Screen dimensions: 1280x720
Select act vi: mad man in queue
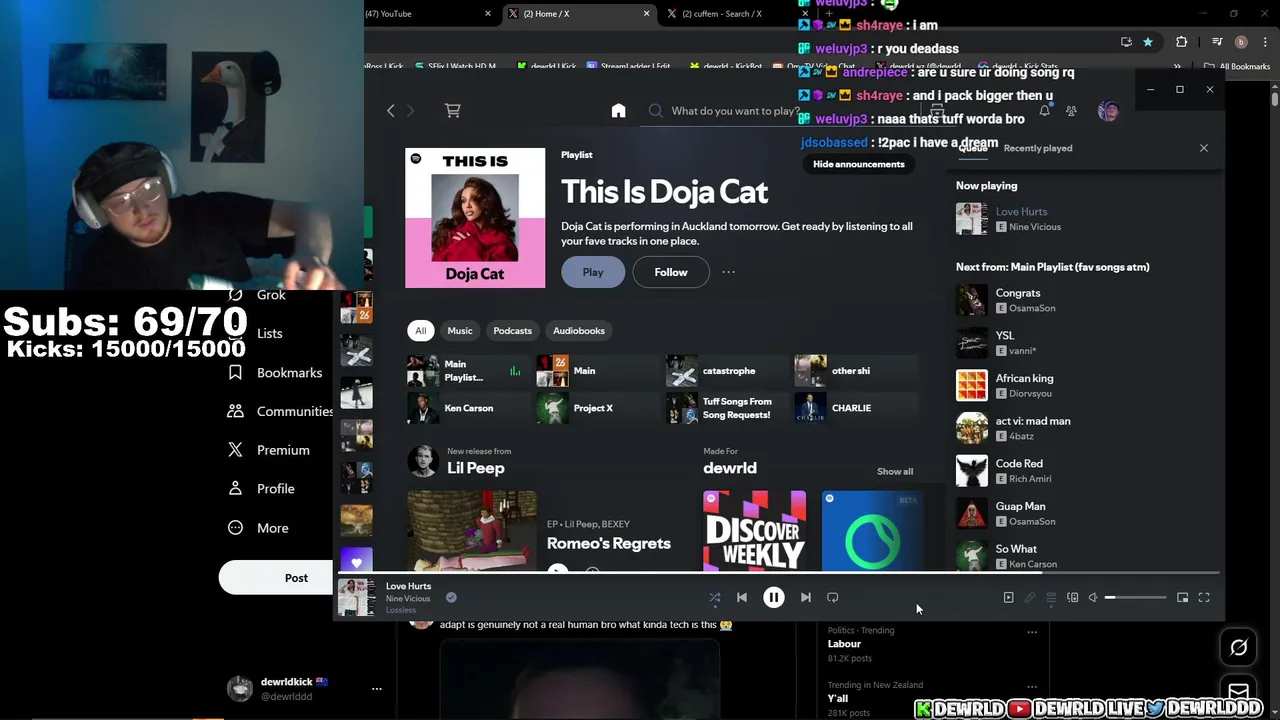pyautogui.click(x=1085, y=428)
